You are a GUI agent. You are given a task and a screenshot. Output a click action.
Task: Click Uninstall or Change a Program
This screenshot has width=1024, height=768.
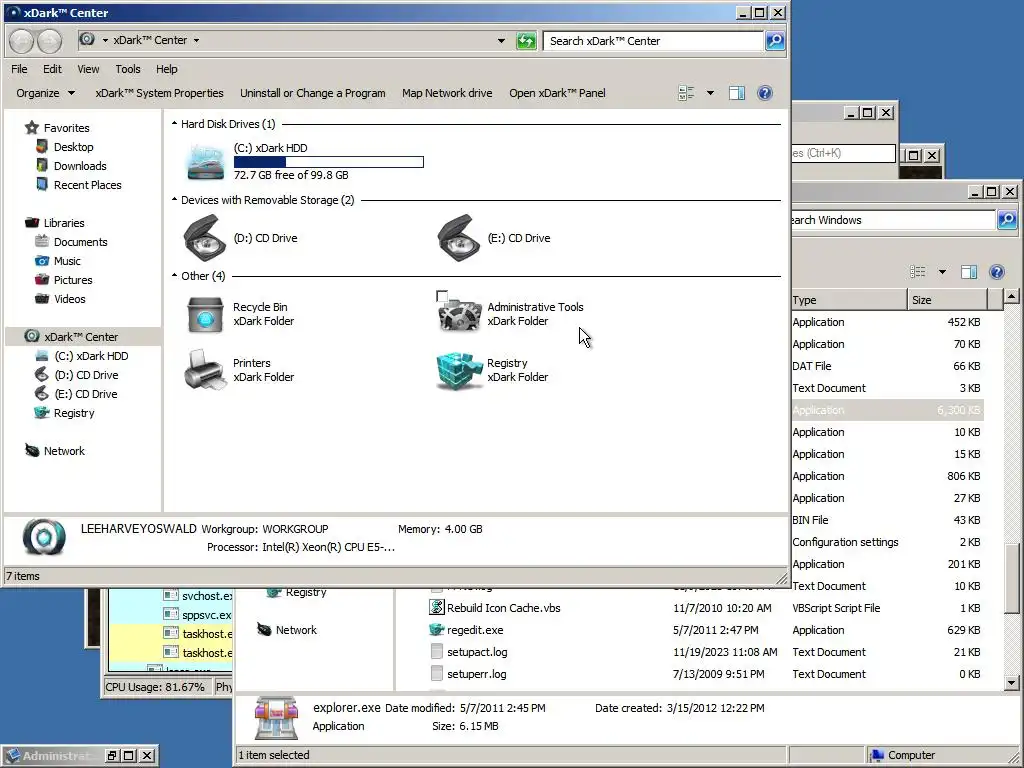pyautogui.click(x=313, y=93)
